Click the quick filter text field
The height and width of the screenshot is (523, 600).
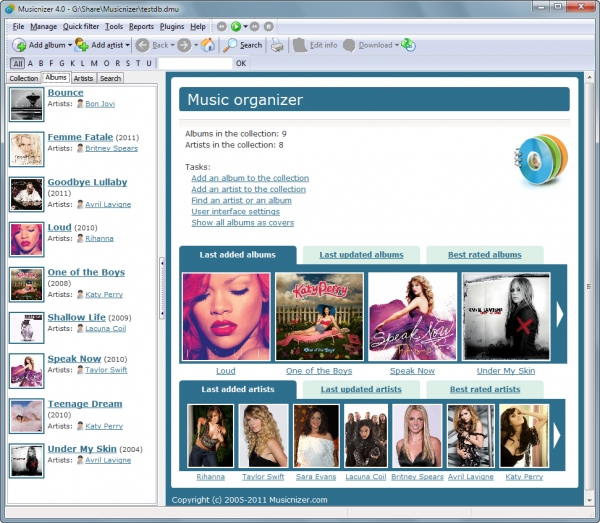(x=195, y=63)
